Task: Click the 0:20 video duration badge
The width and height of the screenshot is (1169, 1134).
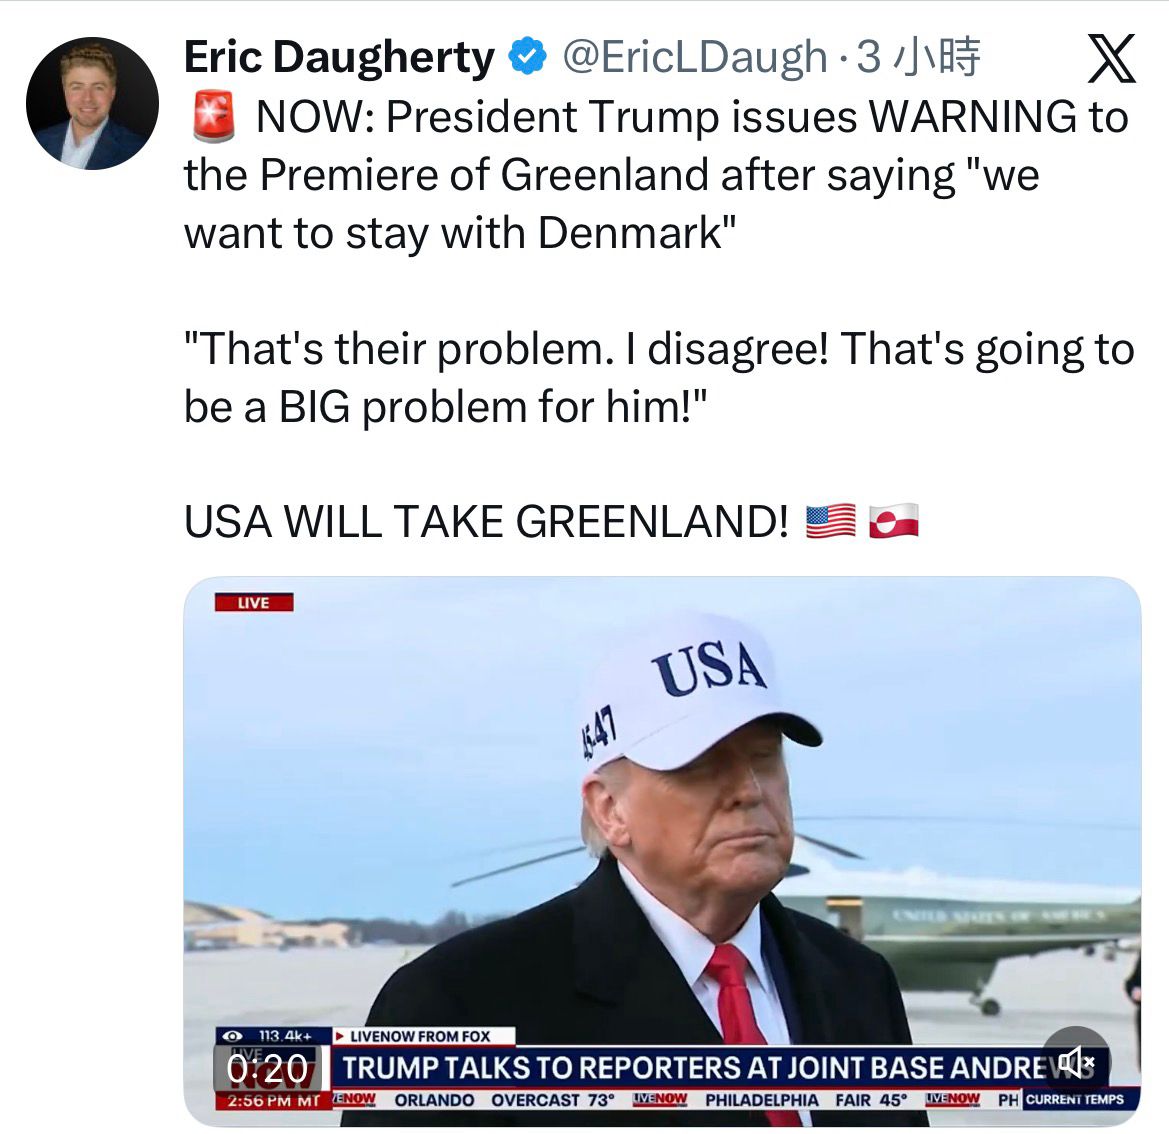Action: [267, 1069]
